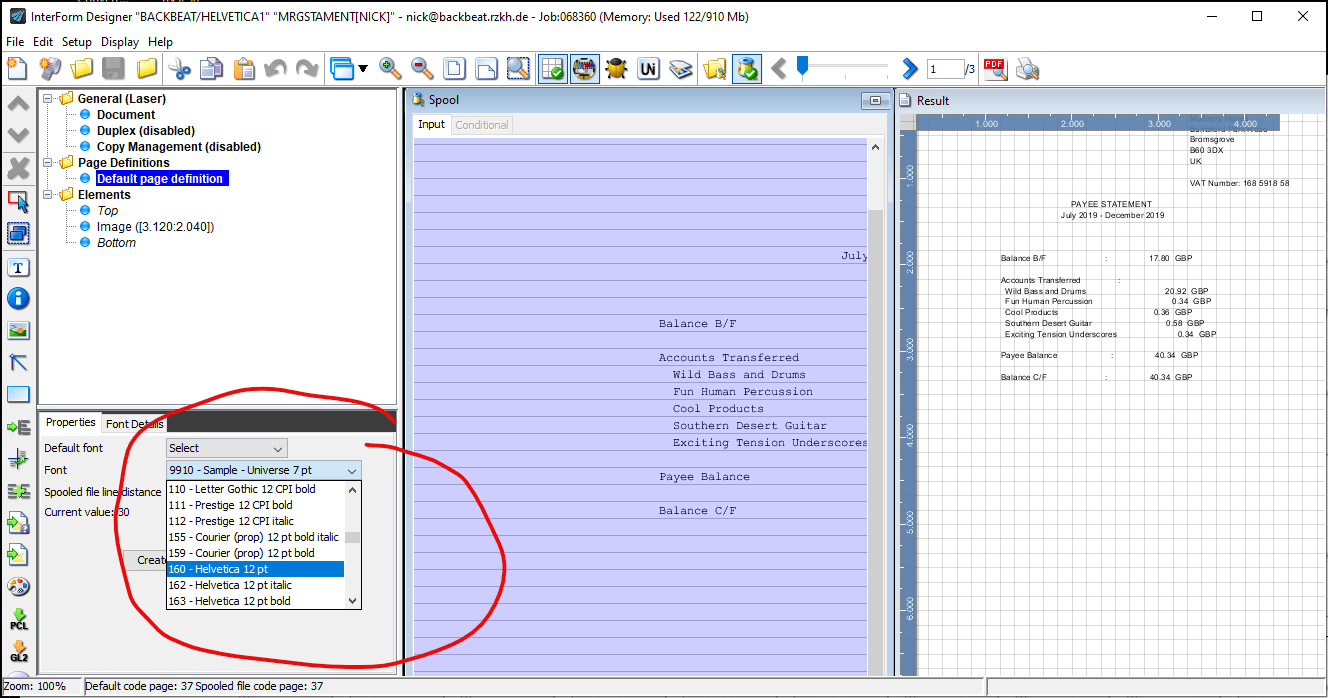
Task: Click the bug (debug) icon
Action: [617, 68]
